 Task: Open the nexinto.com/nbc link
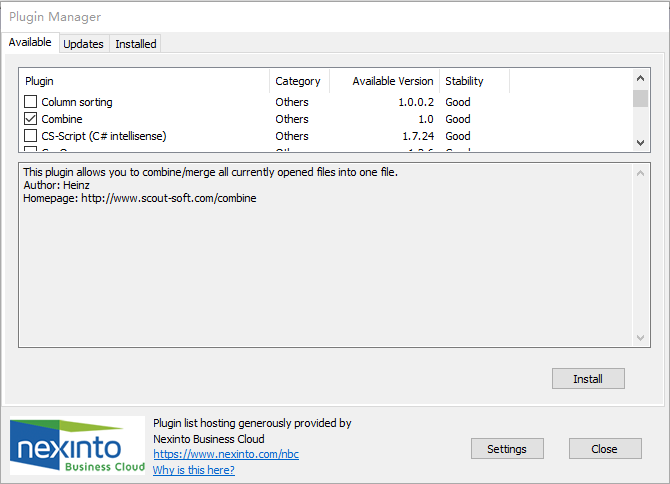(225, 454)
